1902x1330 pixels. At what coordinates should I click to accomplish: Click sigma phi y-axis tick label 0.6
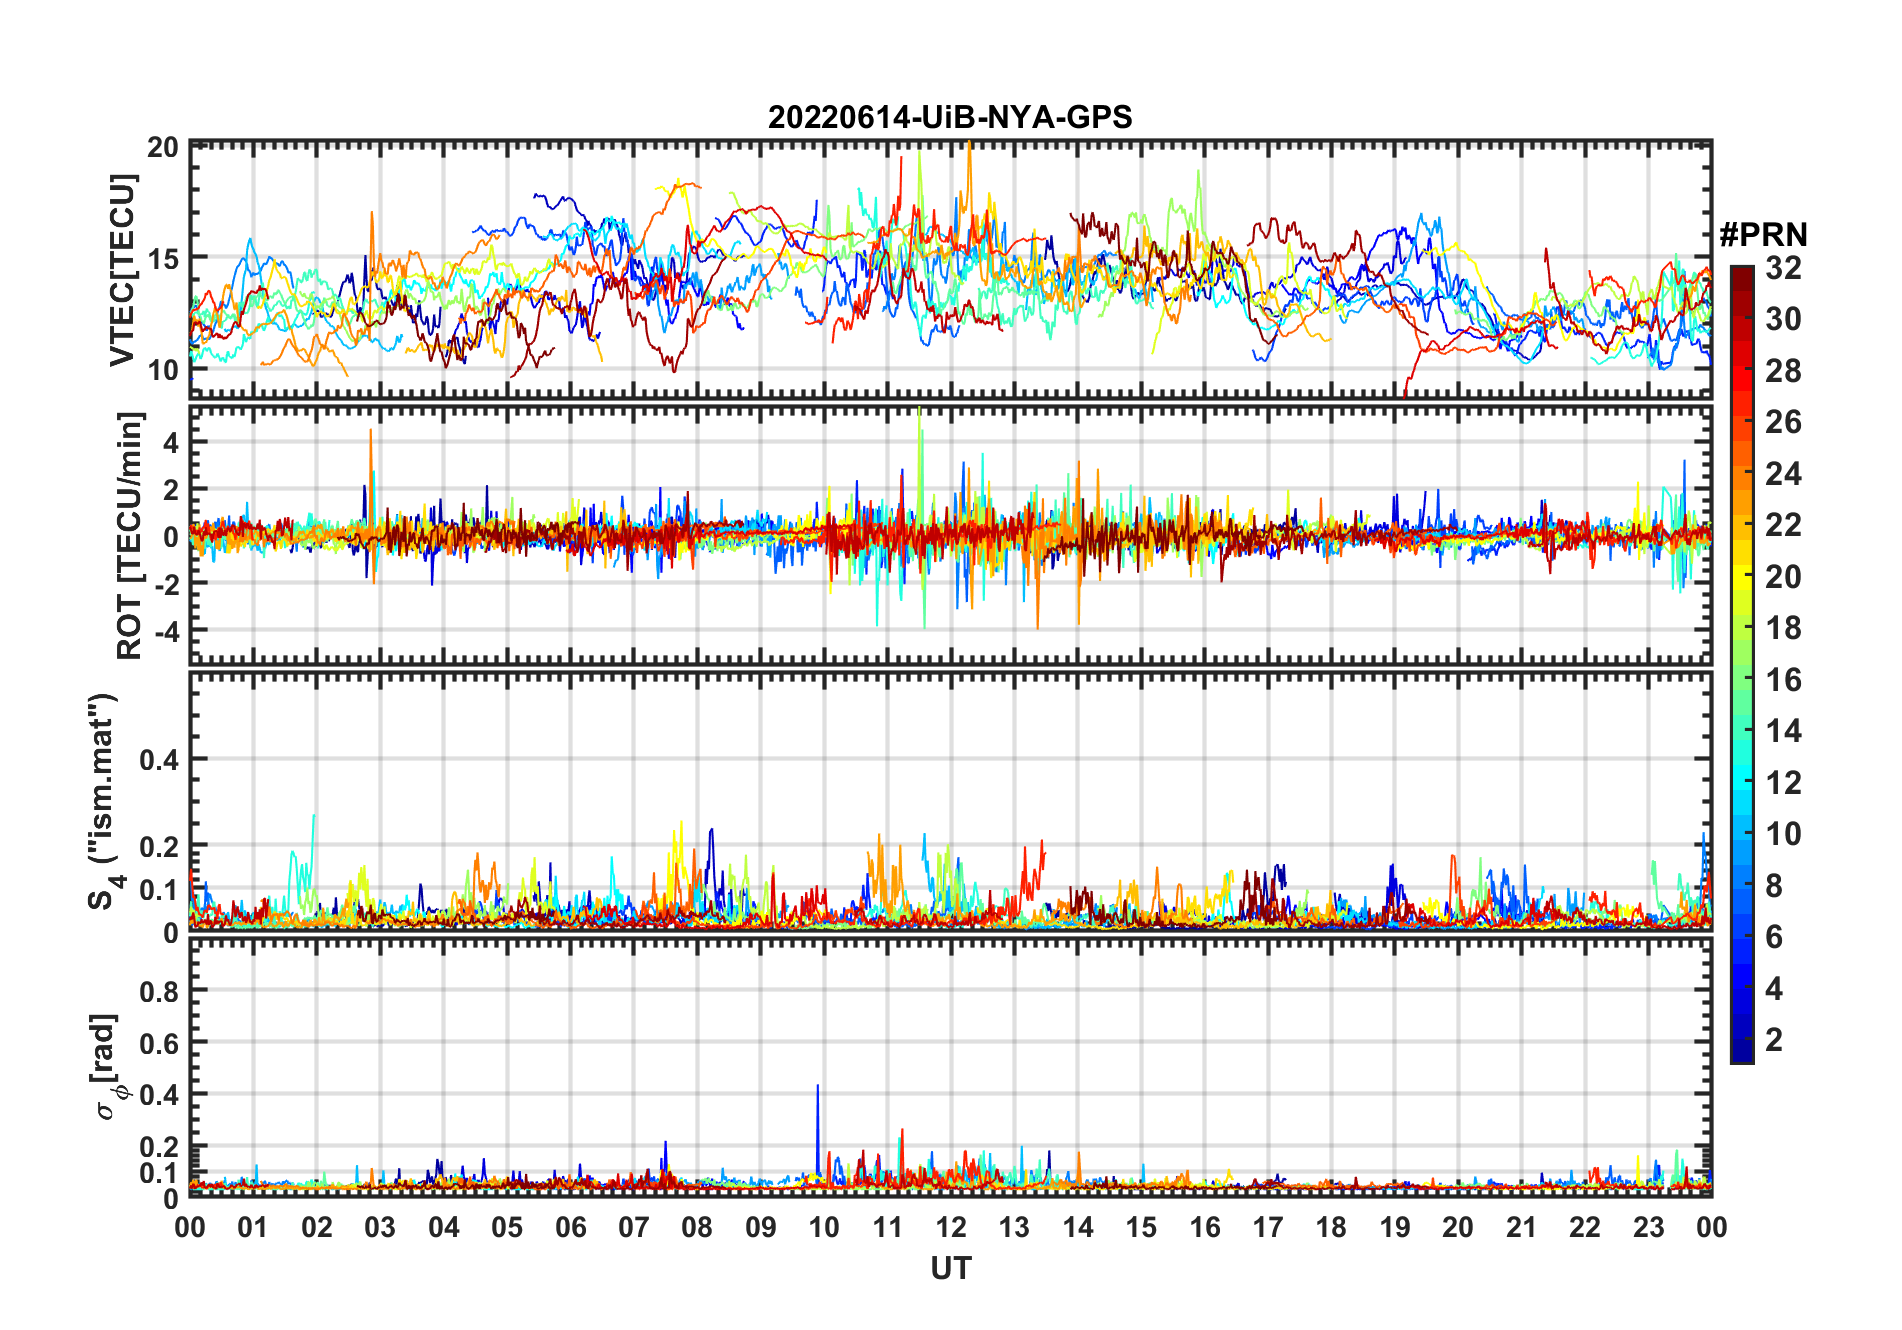(160, 1043)
